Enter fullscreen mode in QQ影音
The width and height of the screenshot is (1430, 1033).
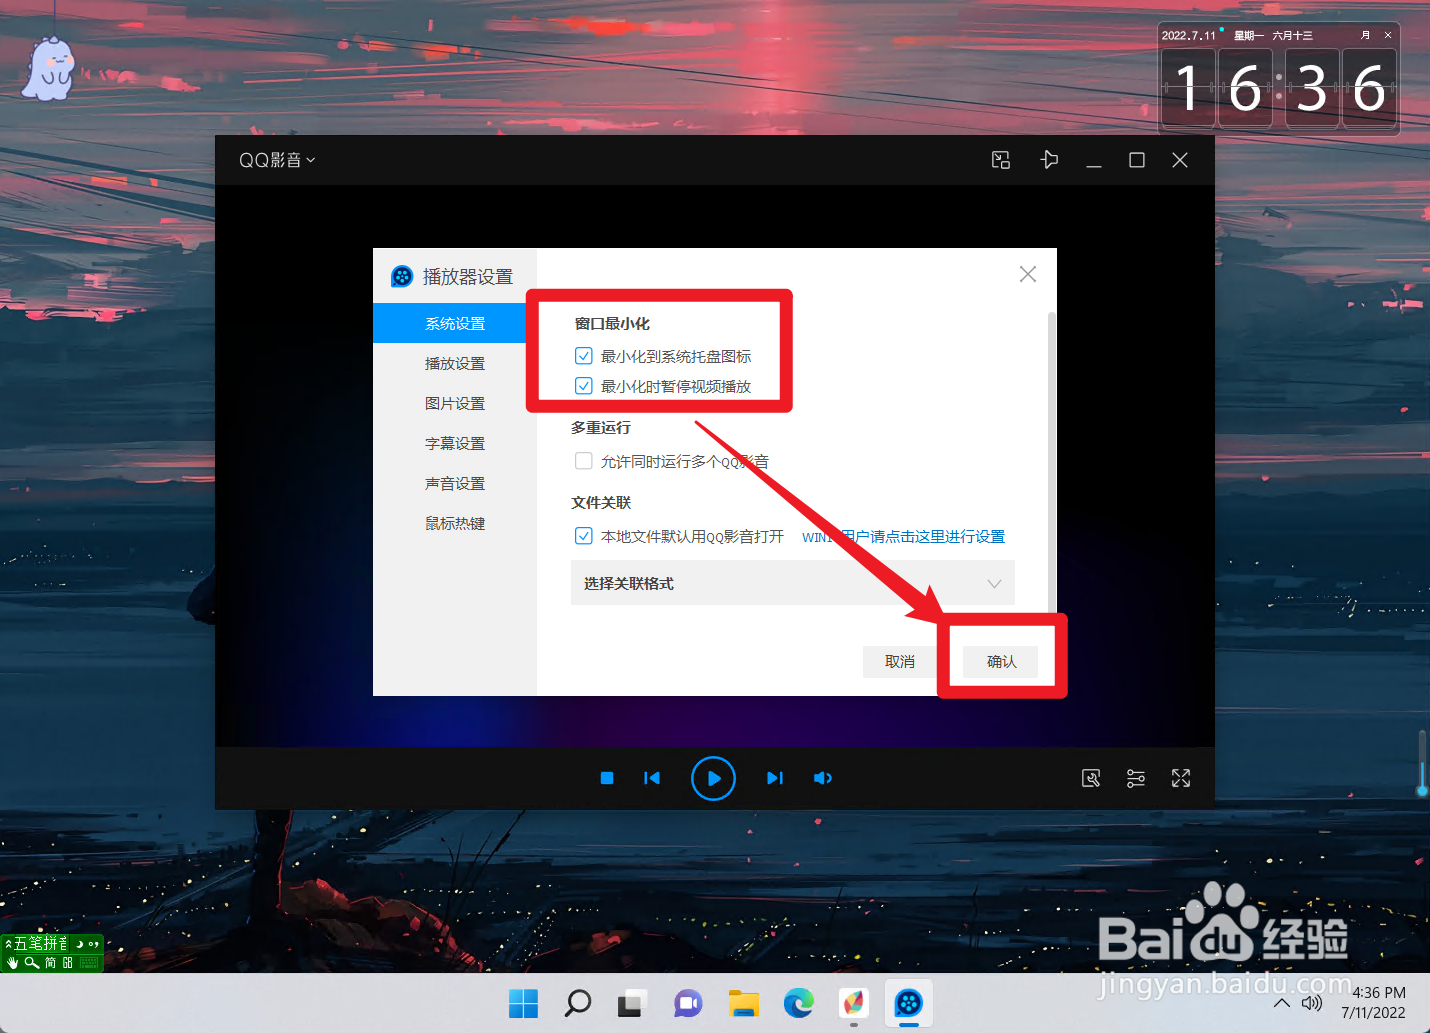tap(1181, 778)
